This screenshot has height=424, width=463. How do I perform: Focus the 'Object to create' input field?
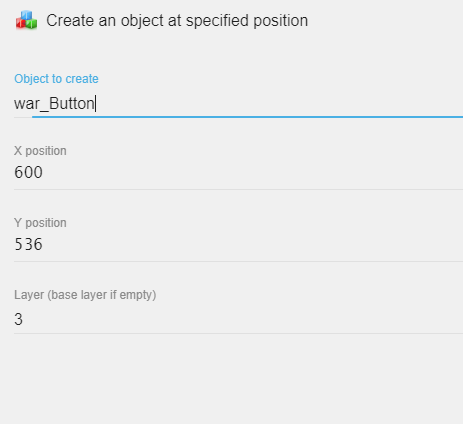point(238,104)
